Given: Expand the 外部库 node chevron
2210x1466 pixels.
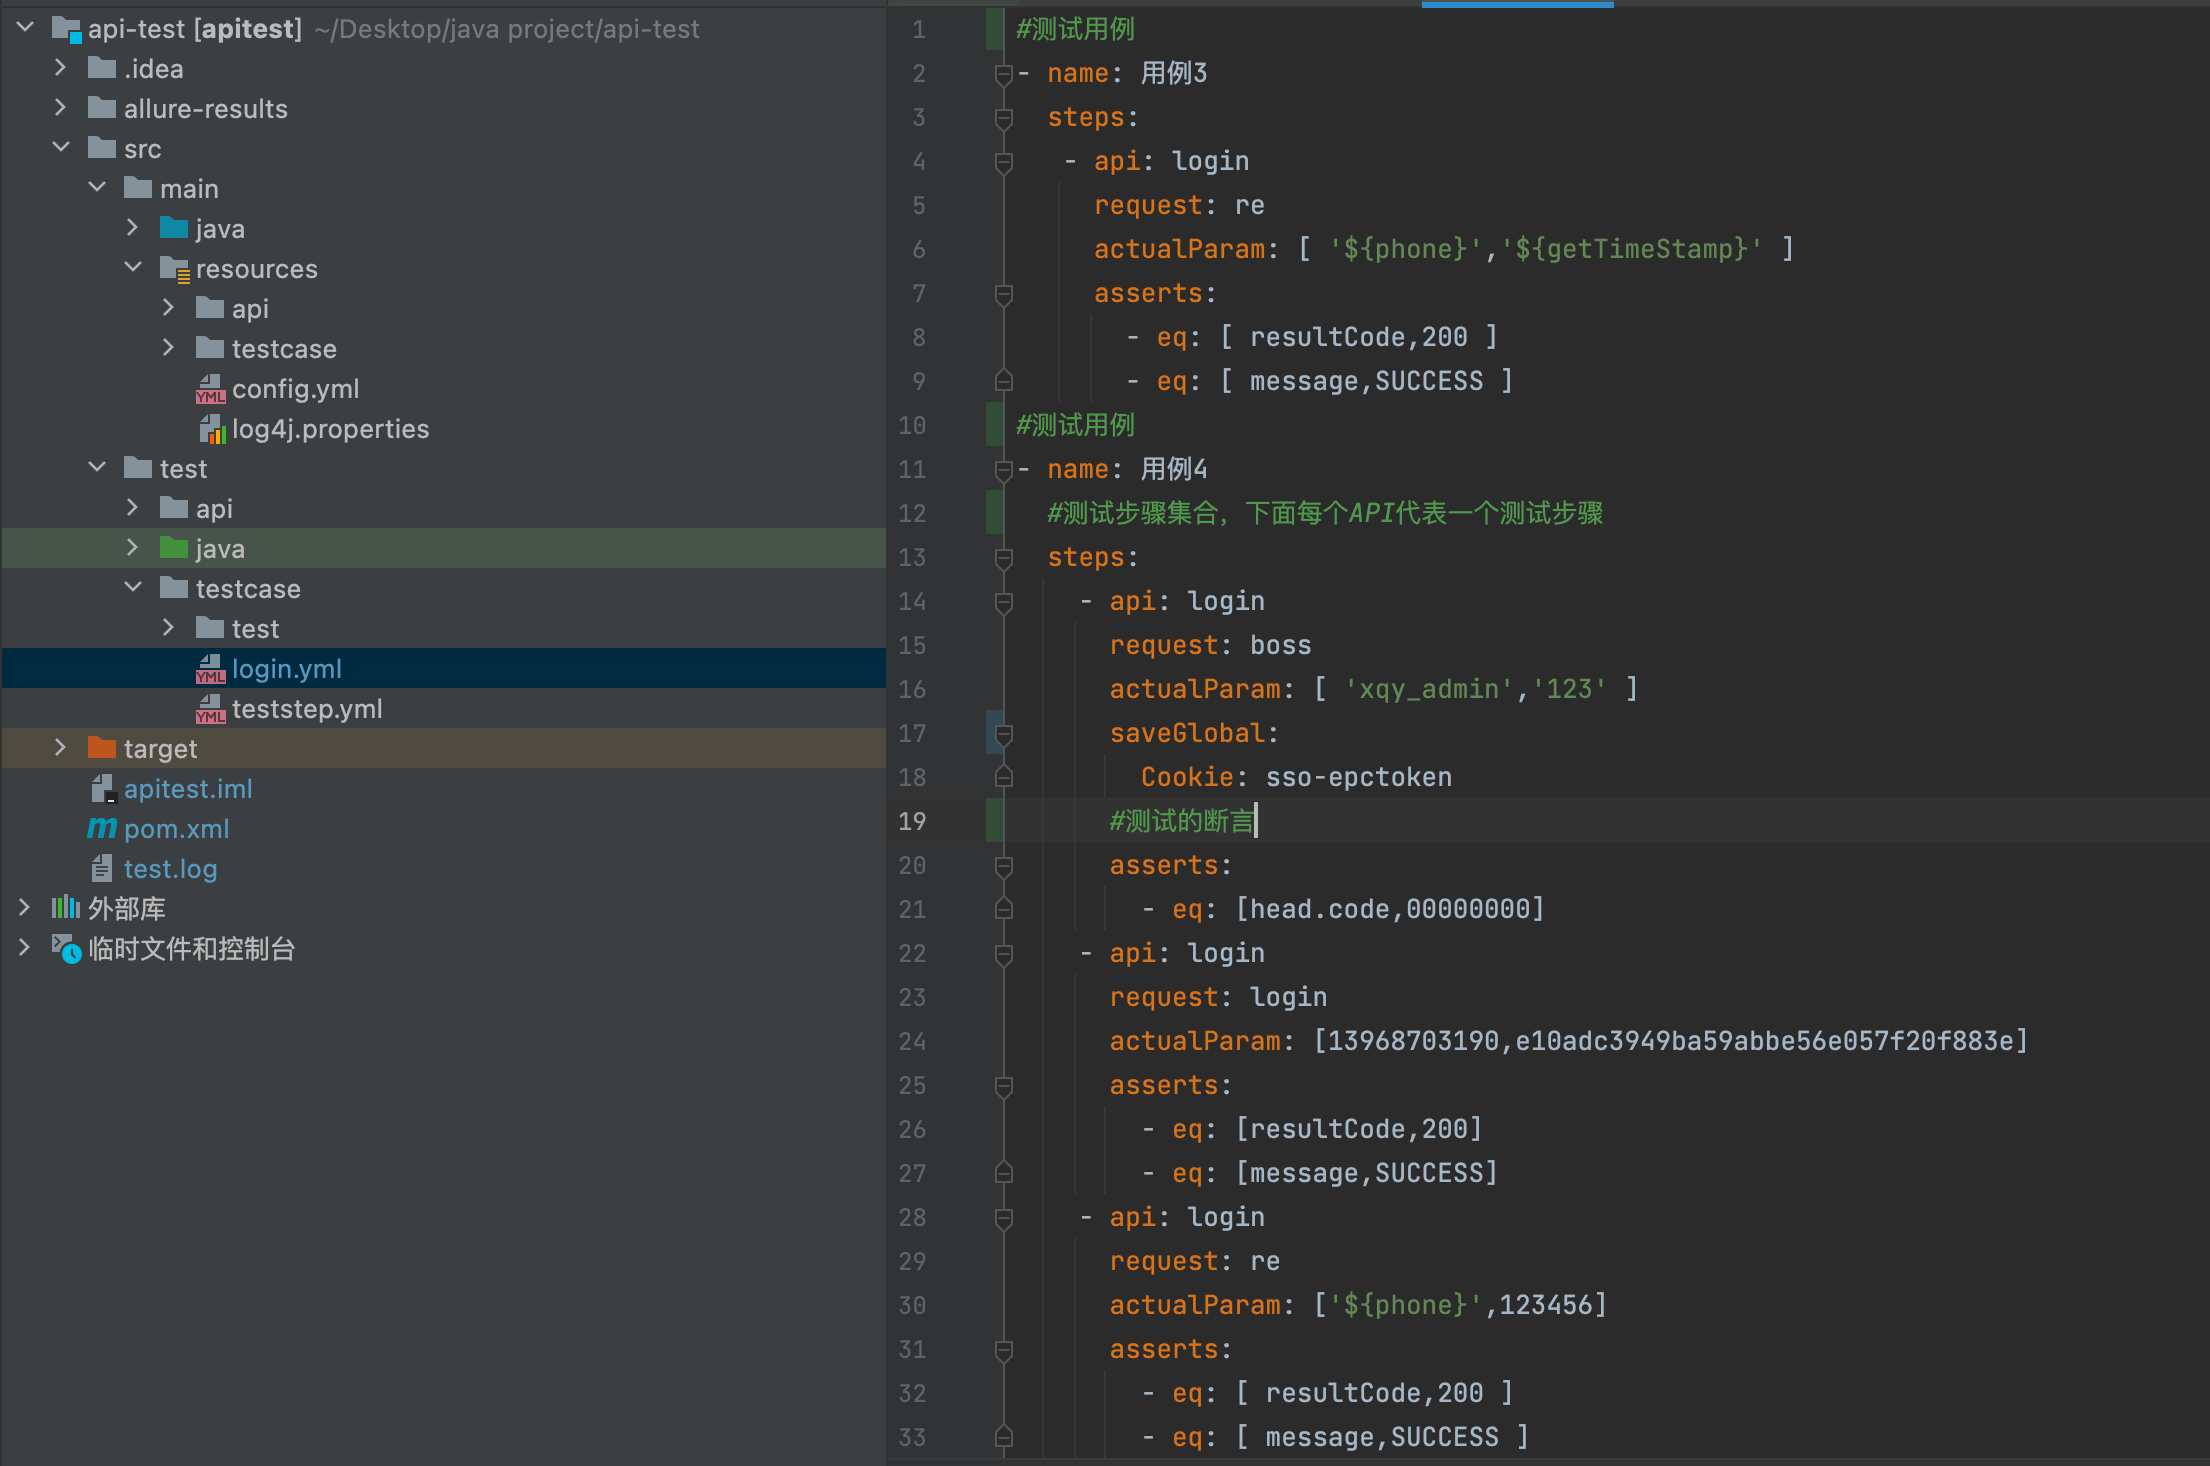Looking at the screenshot, I should (25, 908).
